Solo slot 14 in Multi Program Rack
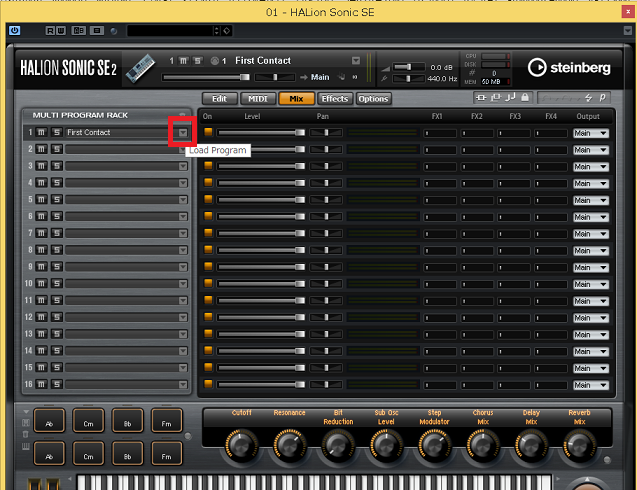Image resolution: width=637 pixels, height=490 pixels. pyautogui.click(x=57, y=351)
